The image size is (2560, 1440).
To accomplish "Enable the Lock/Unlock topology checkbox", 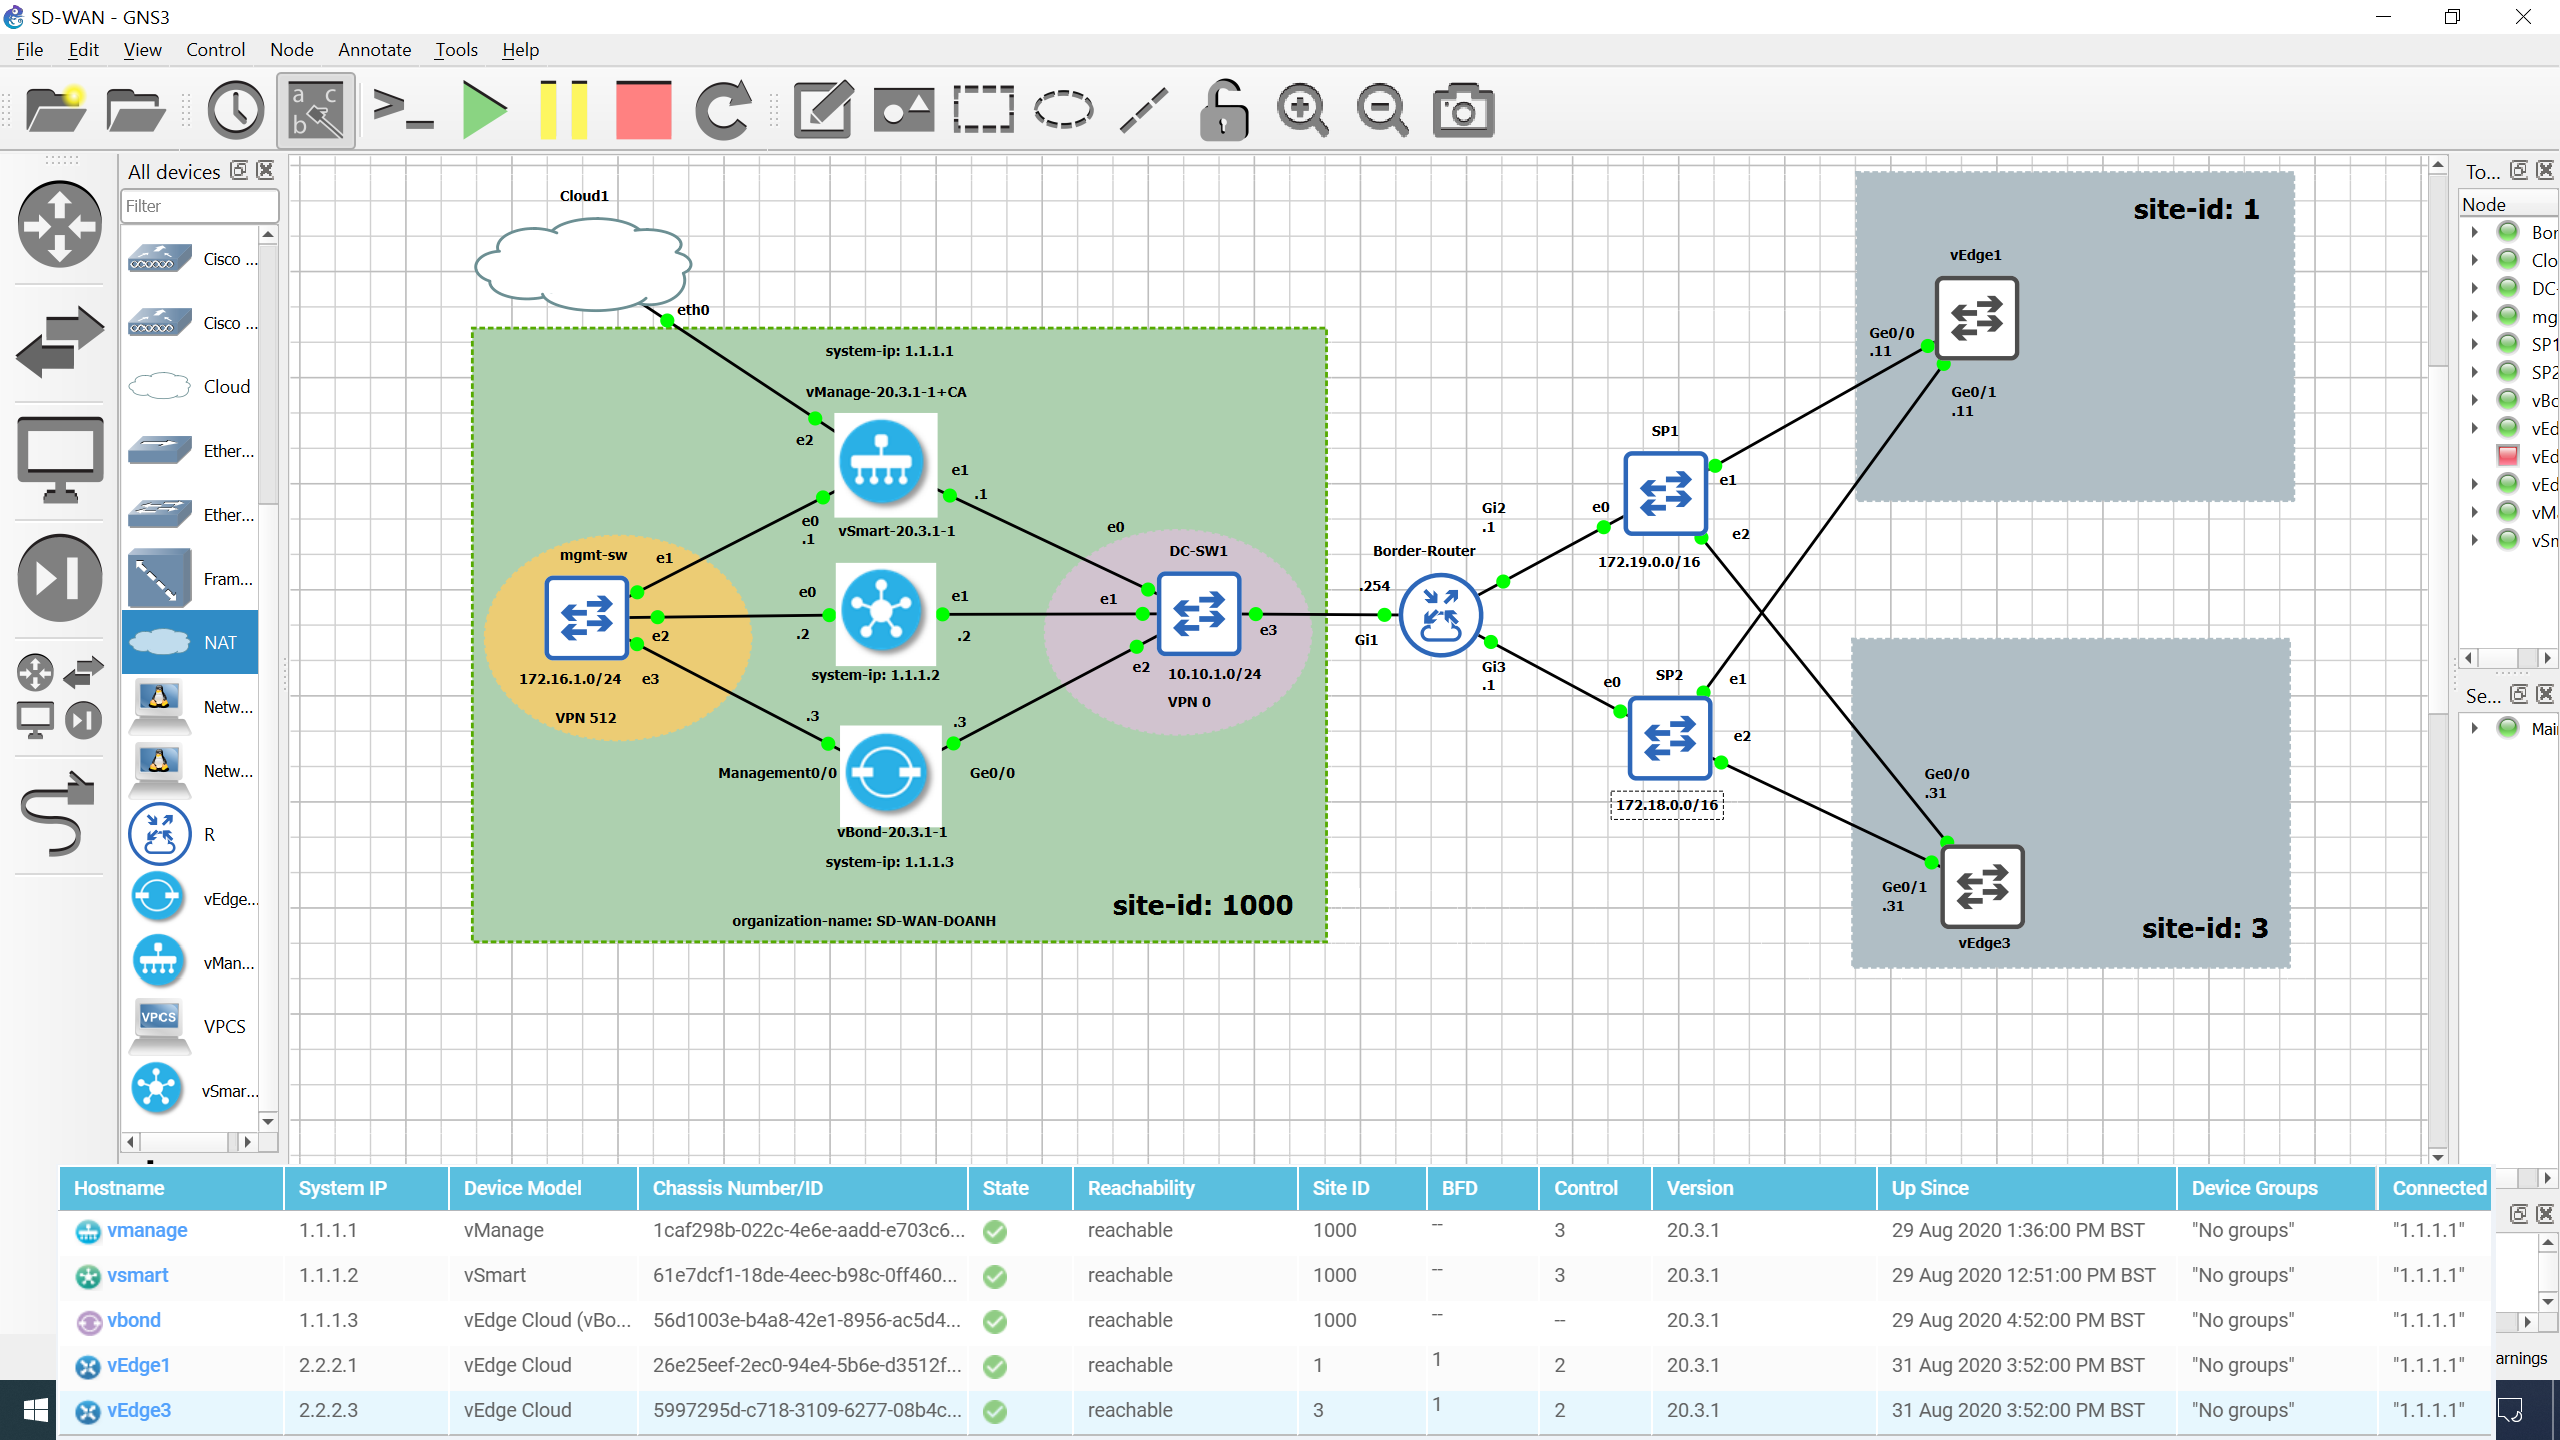I will (1224, 109).
